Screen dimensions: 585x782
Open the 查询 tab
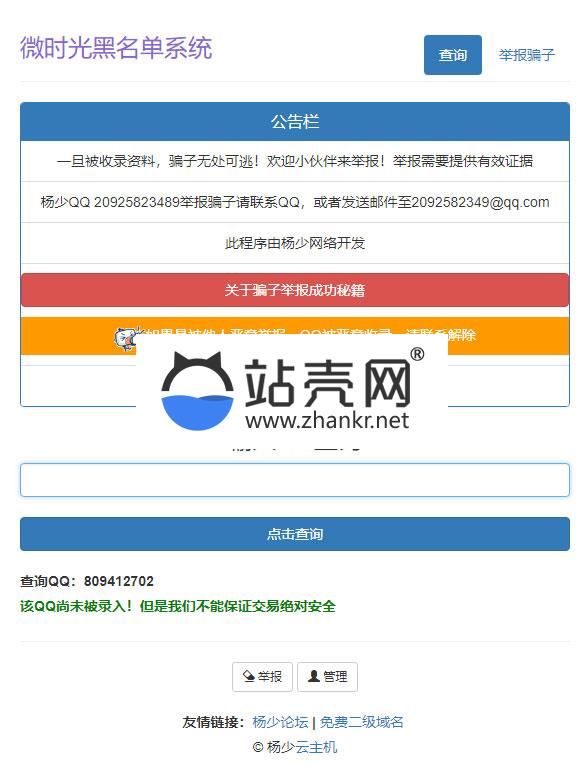pos(452,55)
